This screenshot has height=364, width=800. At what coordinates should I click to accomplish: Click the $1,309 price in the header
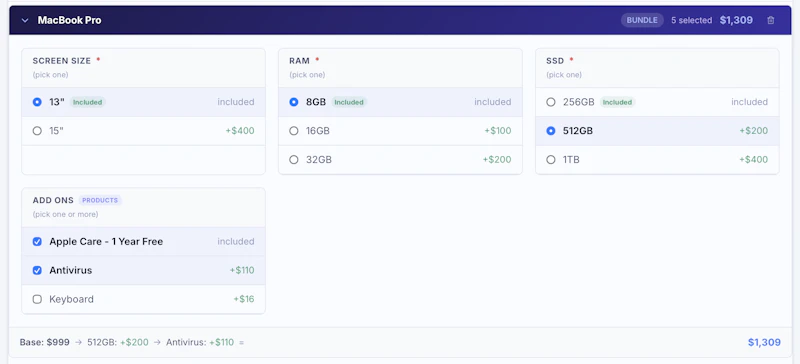point(736,20)
